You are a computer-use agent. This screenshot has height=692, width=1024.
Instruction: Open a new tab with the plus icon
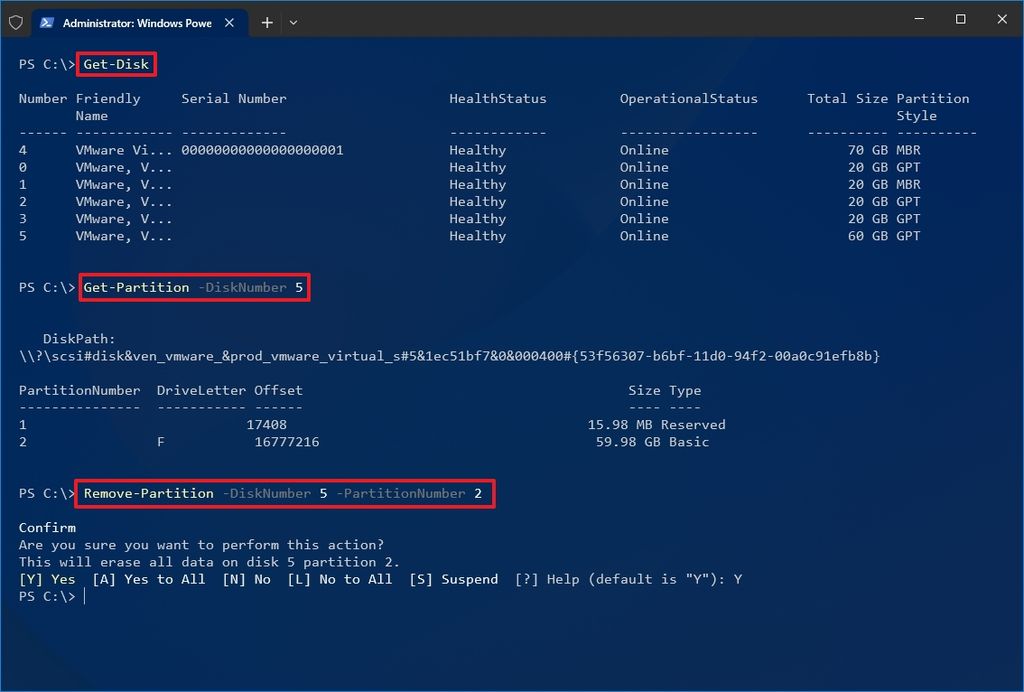tap(266, 22)
